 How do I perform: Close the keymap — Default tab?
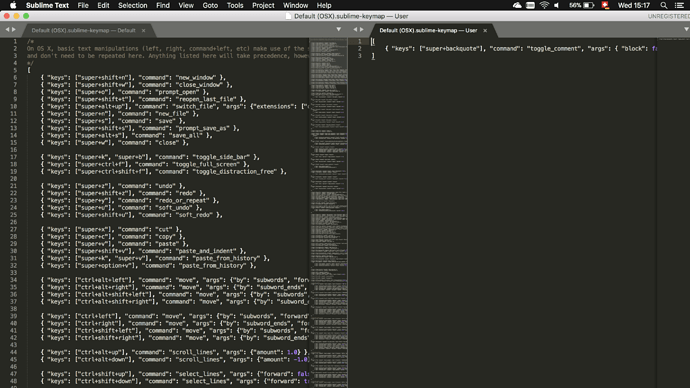(143, 30)
